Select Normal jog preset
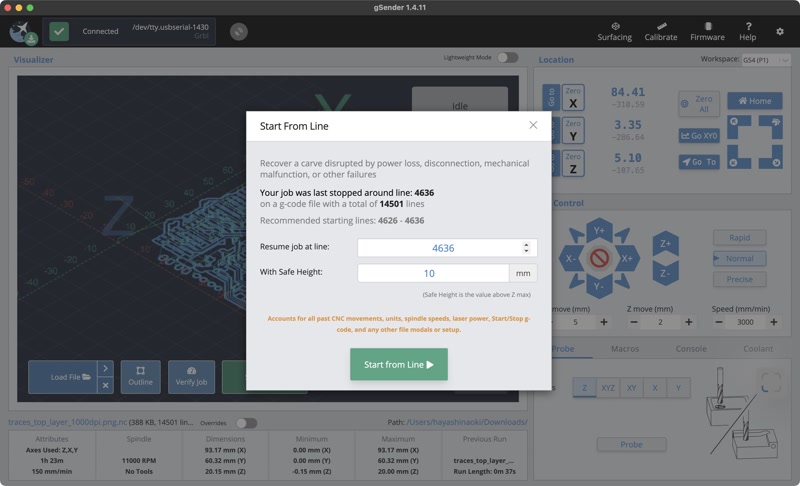Viewport: 800px width, 486px height. (x=739, y=259)
